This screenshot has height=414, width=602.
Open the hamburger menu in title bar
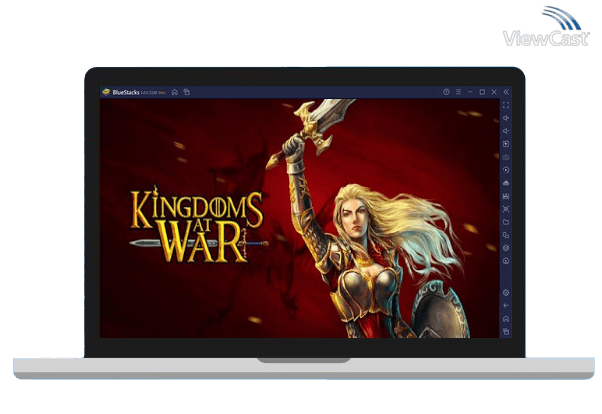point(458,92)
